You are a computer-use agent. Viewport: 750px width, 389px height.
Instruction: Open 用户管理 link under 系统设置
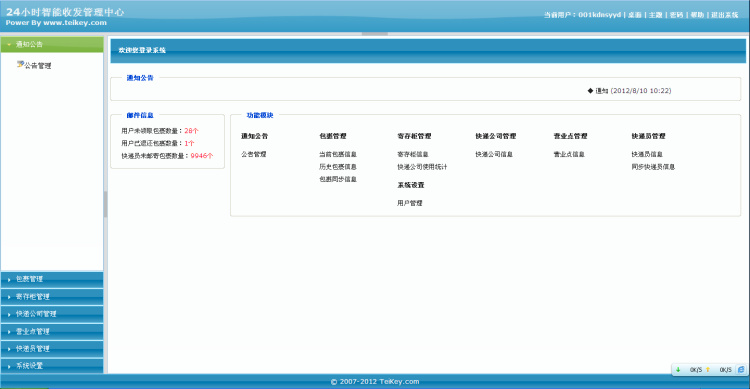(409, 203)
